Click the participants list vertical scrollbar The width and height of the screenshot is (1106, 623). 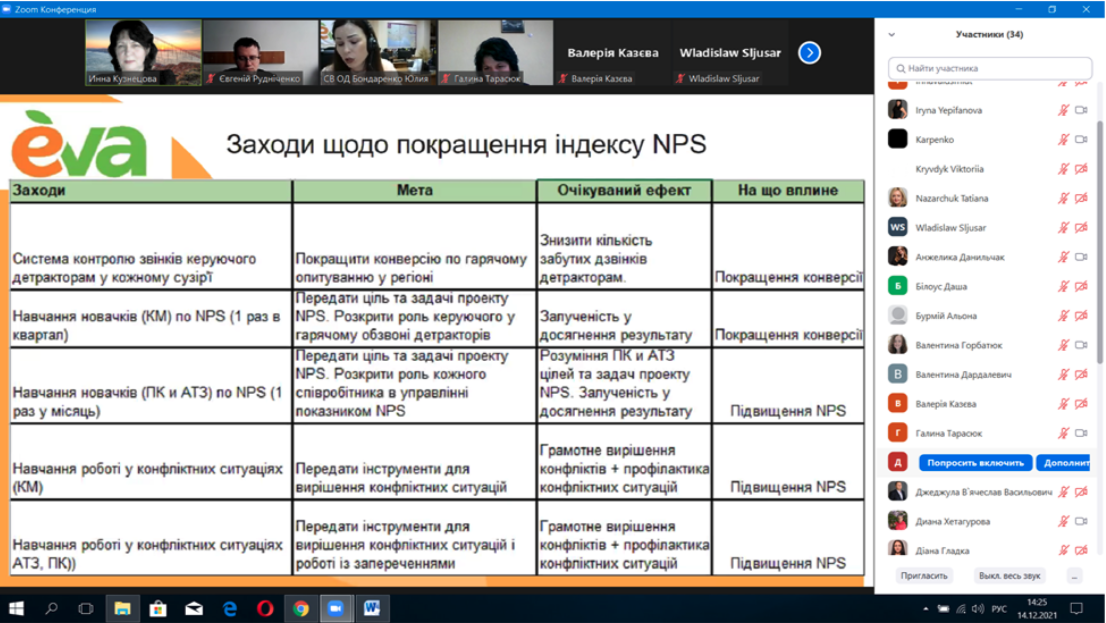pos(1098,250)
